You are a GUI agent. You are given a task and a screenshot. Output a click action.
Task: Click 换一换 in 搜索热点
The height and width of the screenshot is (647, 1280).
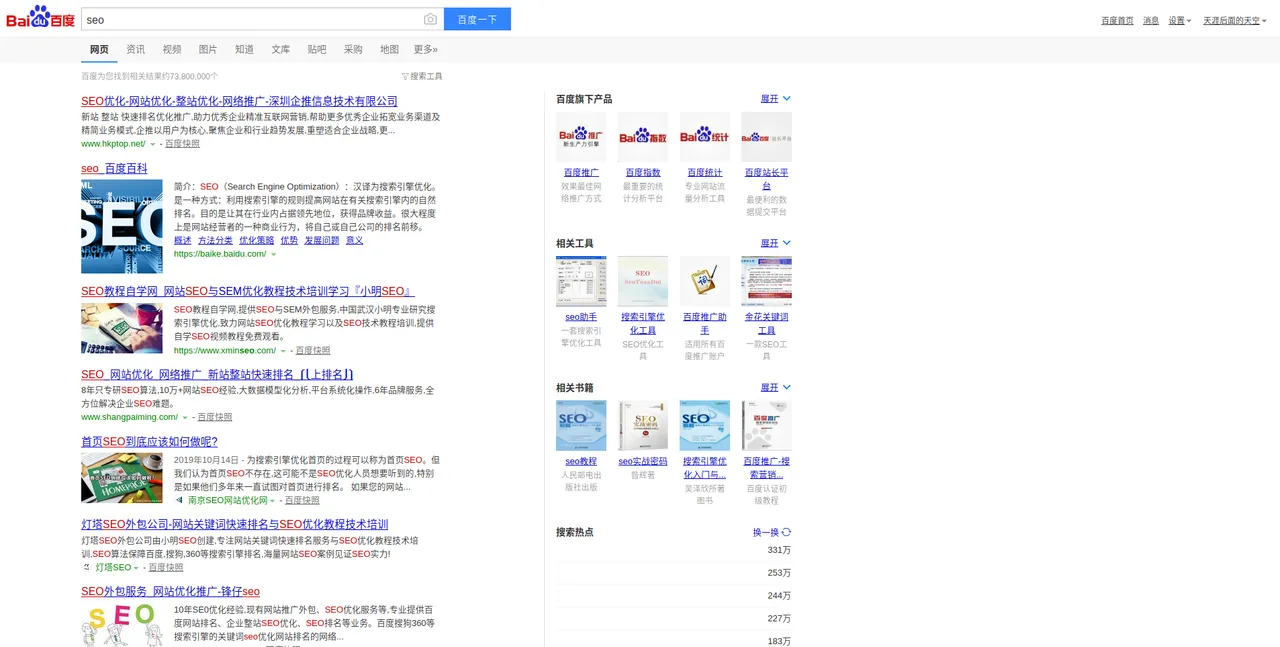[765, 532]
